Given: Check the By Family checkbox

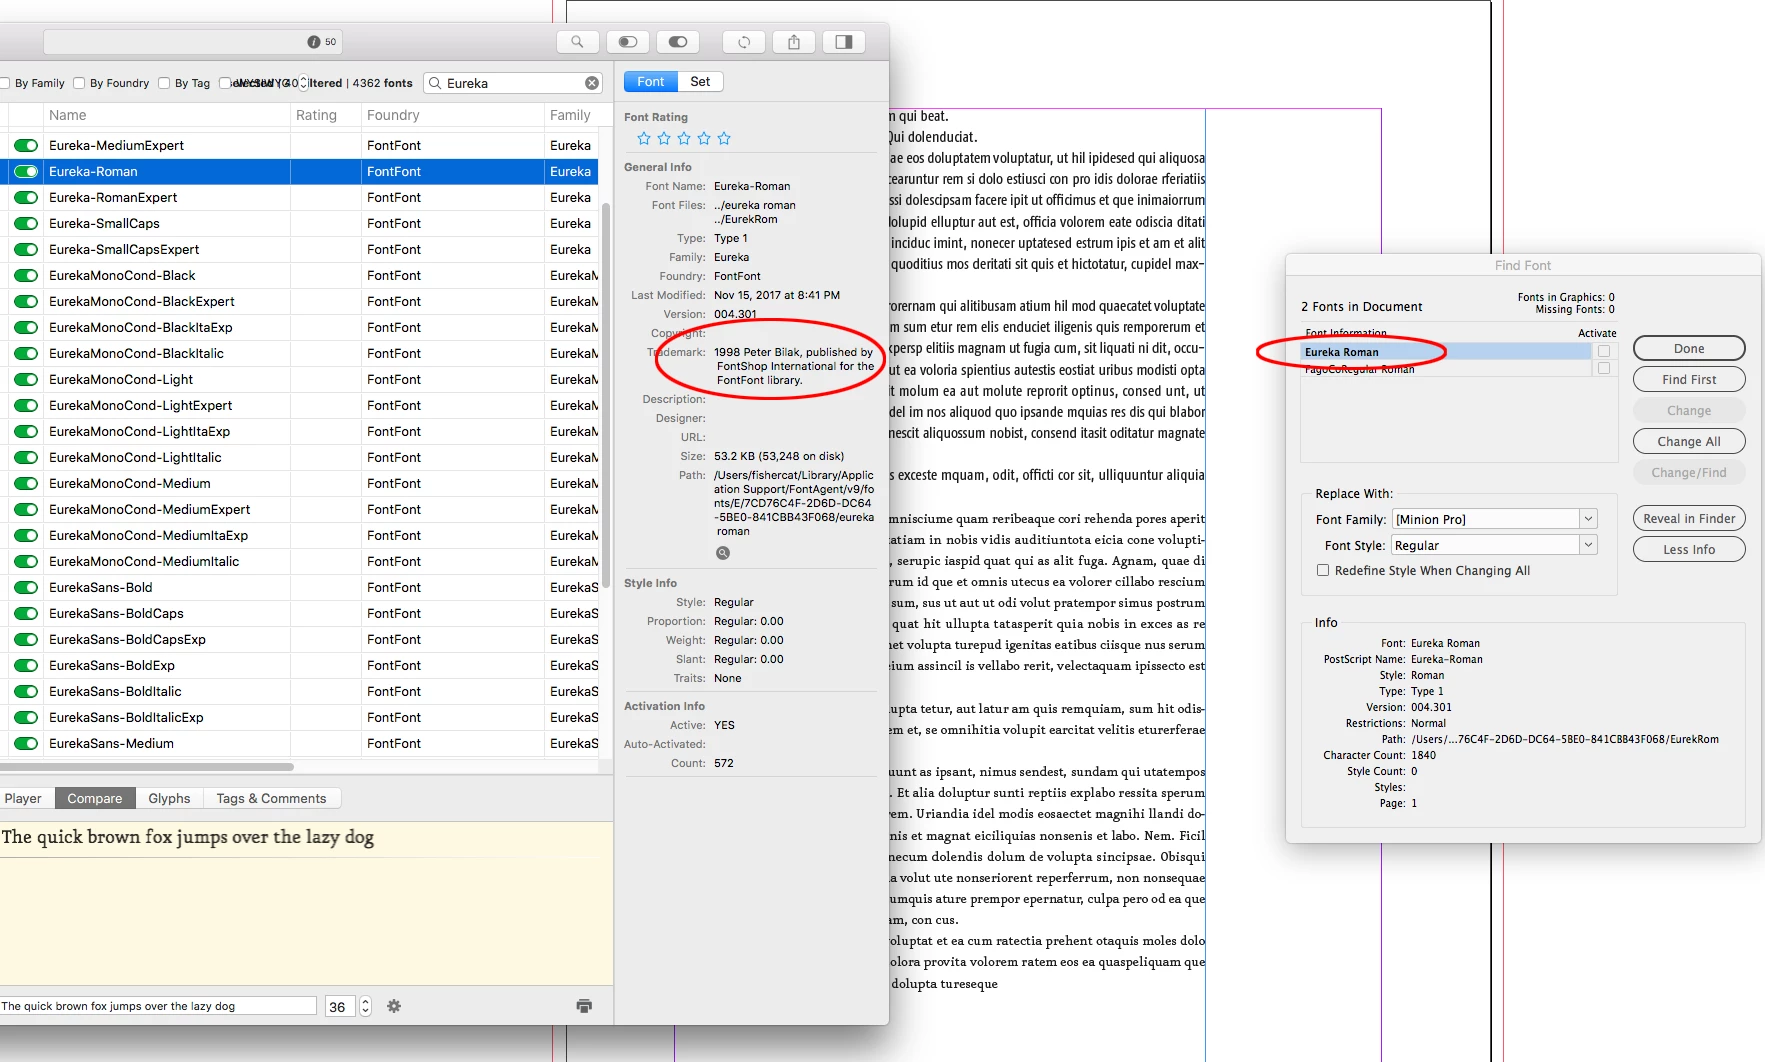Looking at the screenshot, I should (x=5, y=83).
